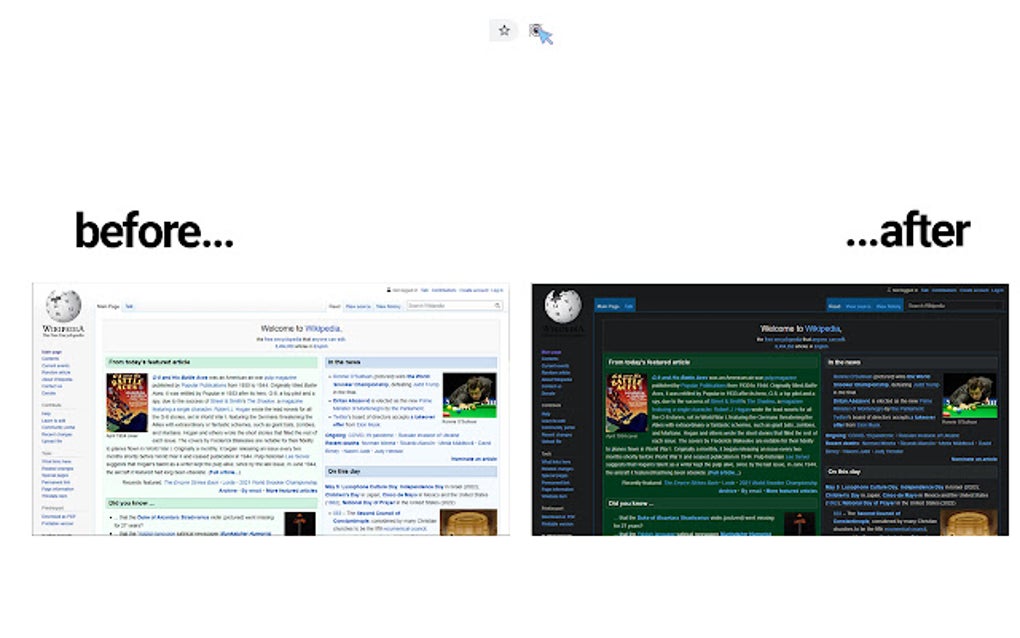This screenshot has width=1020, height=638.
Task: Select the Main Page tab
Action: 107,306
